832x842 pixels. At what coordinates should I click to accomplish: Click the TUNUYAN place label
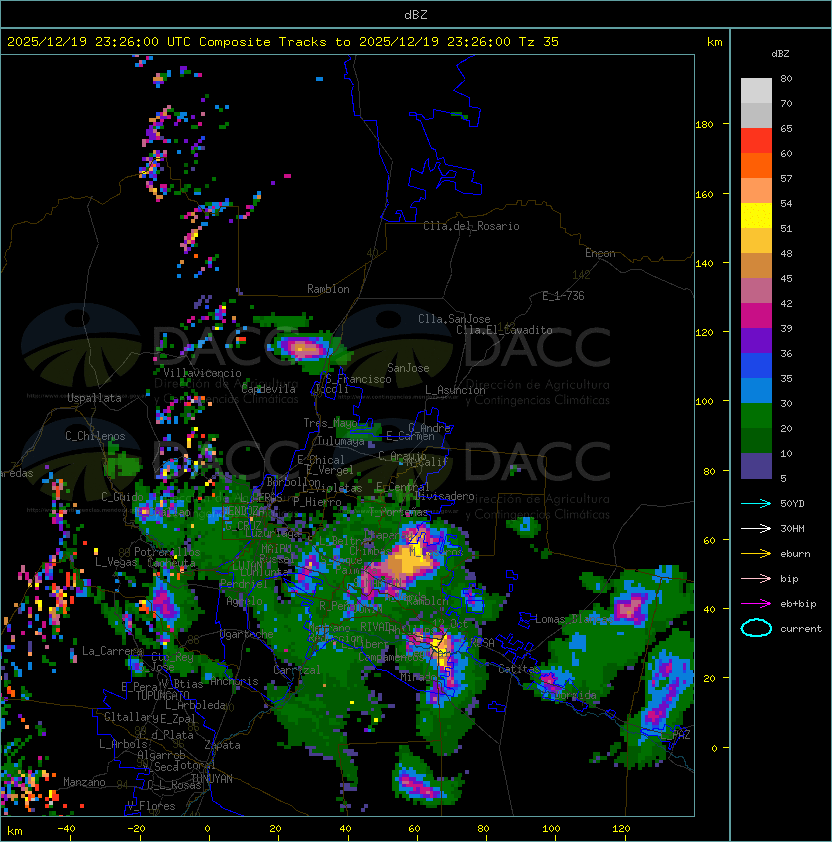point(212,779)
